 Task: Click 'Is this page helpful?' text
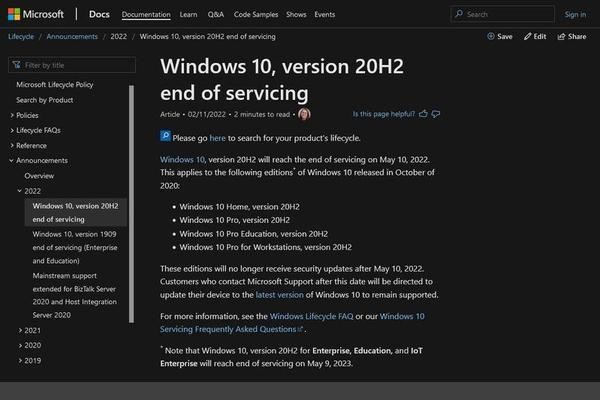(383, 114)
